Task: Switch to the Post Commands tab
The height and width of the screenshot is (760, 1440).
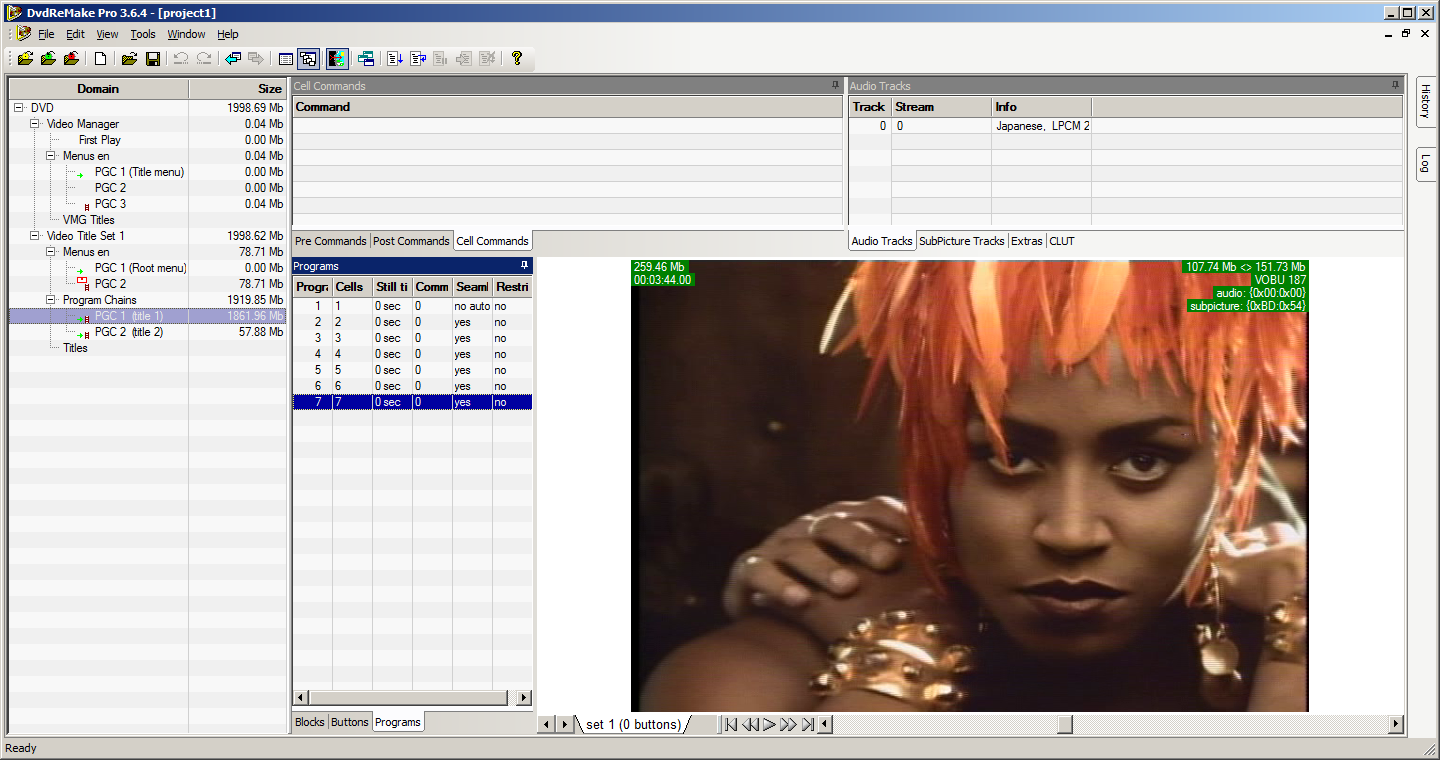Action: point(411,241)
